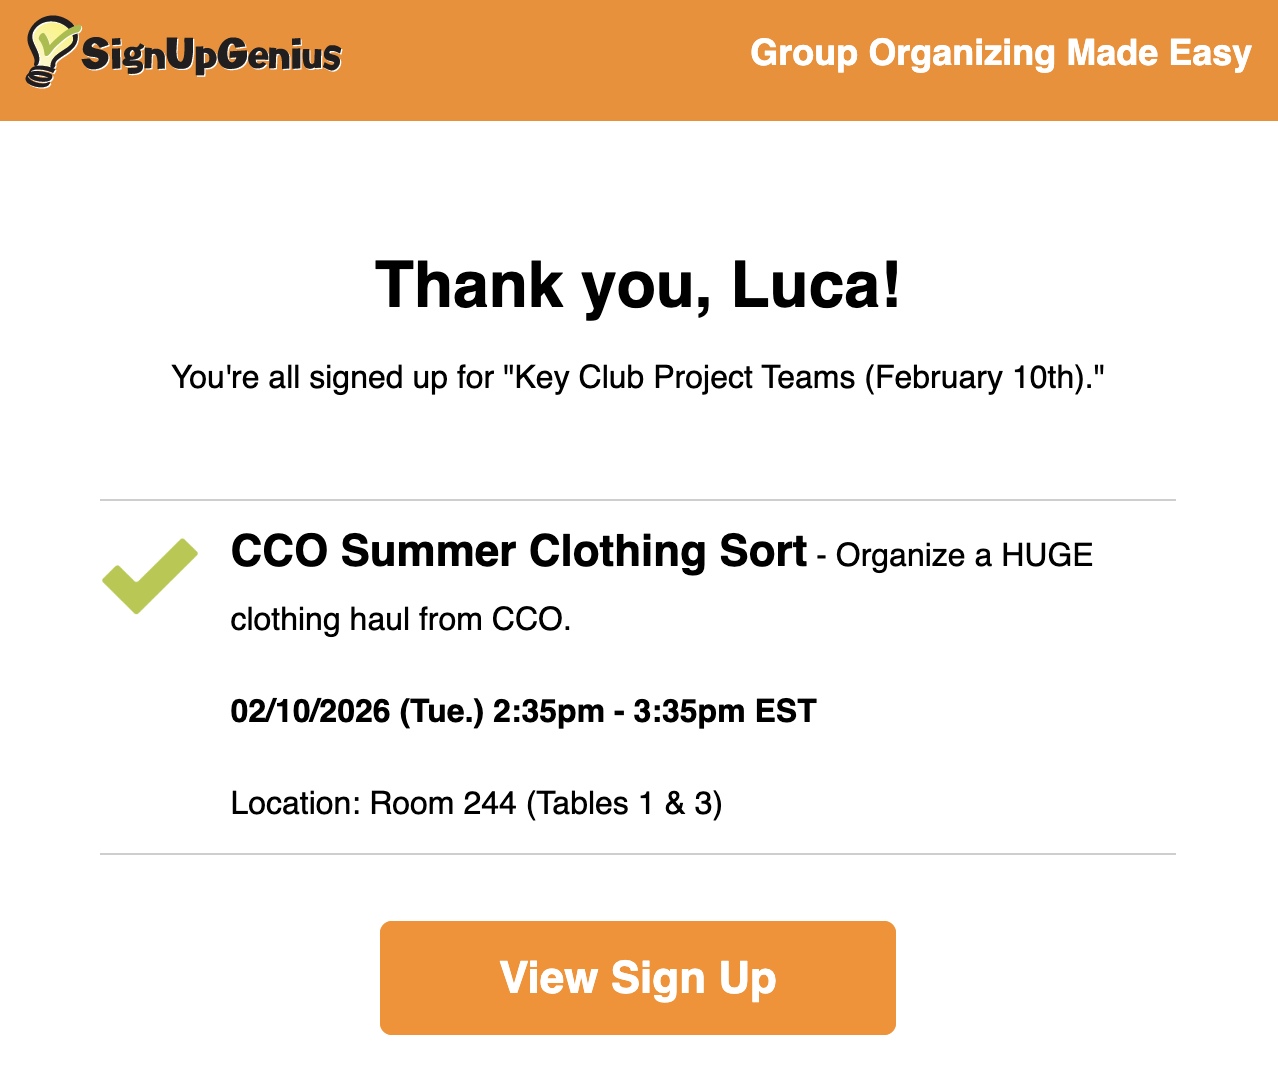Click the "You're all signed up for" text

[333, 378]
